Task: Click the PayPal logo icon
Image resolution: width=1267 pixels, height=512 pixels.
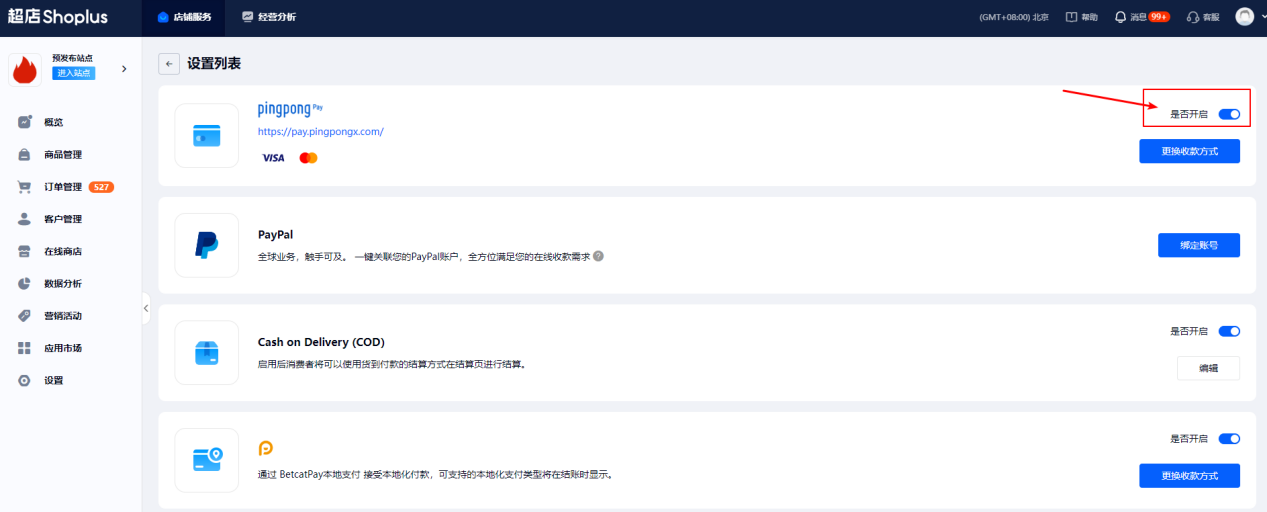Action: coord(207,245)
